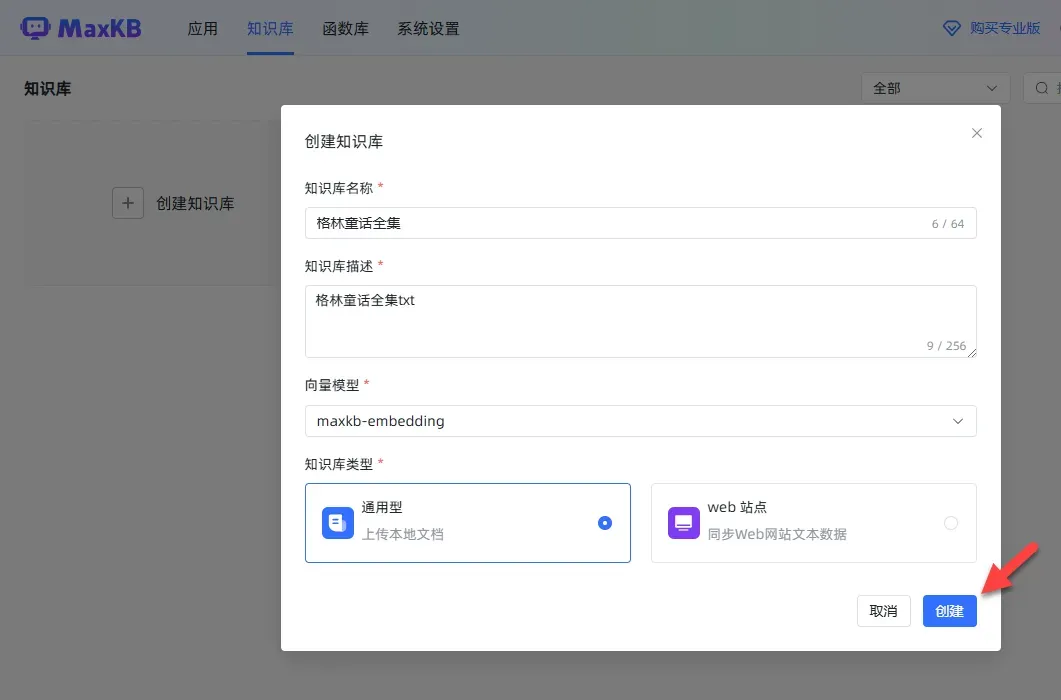
Task: Click the MaxKB robot logo icon
Action: 35,28
